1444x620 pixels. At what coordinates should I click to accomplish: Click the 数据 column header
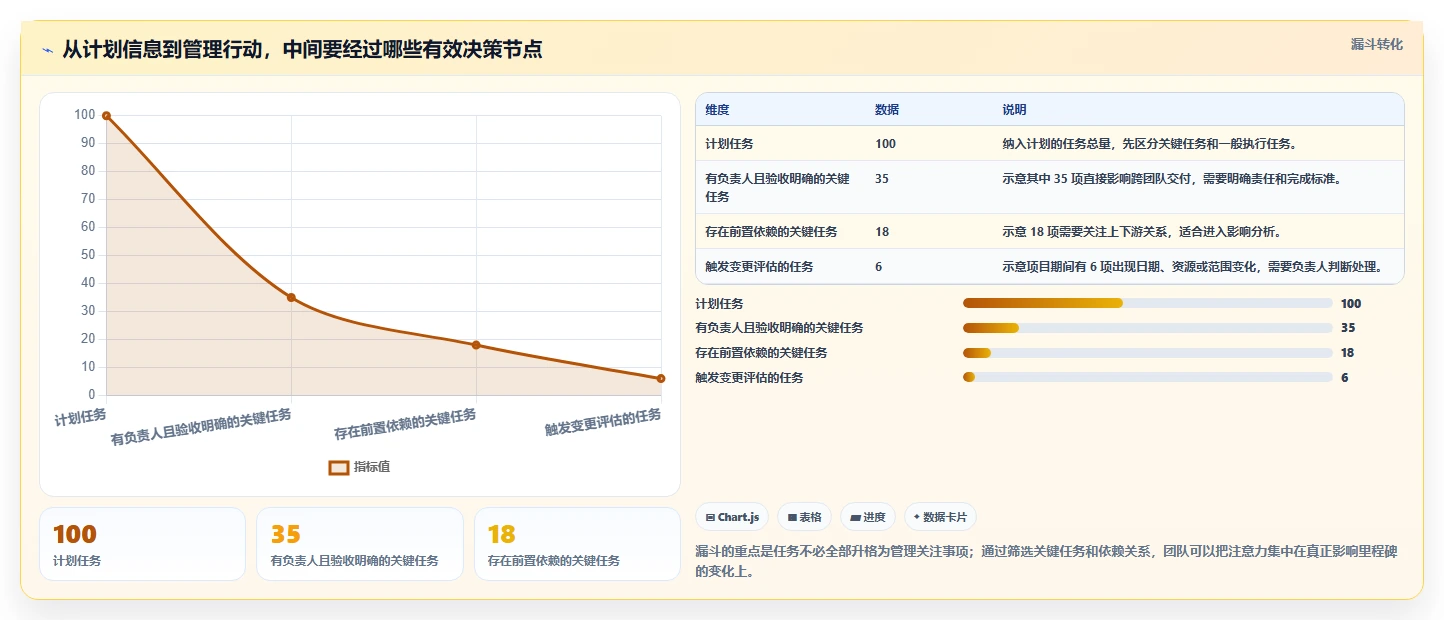[887, 110]
